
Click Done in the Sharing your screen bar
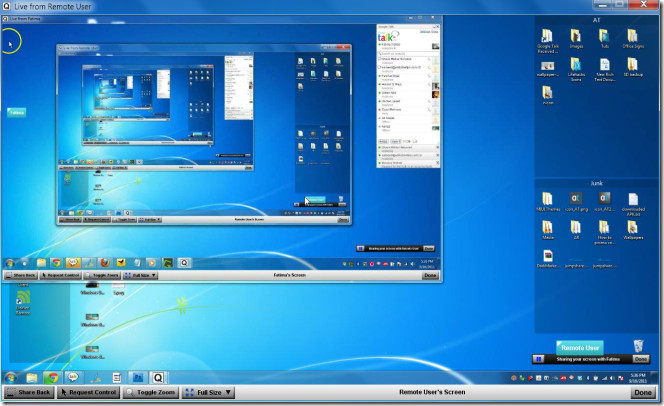click(641, 359)
